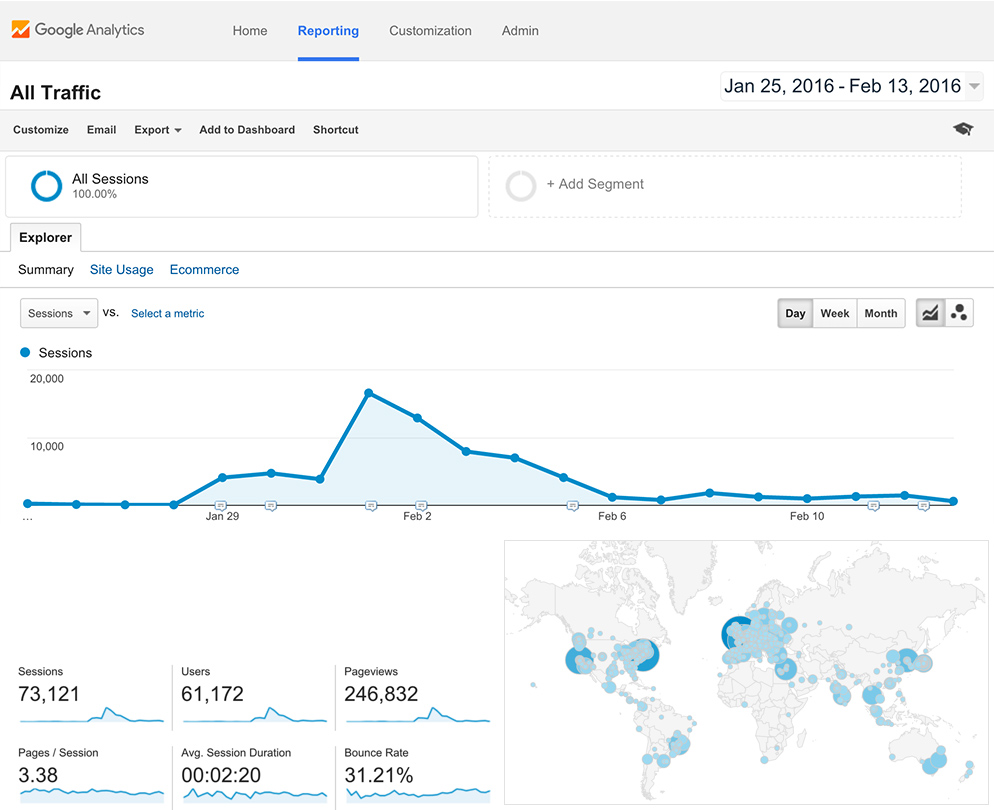994x810 pixels.
Task: Switch to the Ecommerce tab
Action: (x=203, y=270)
